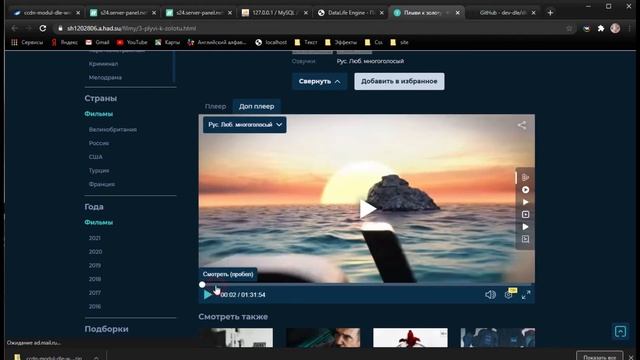Click the large center play button

tap(367, 209)
